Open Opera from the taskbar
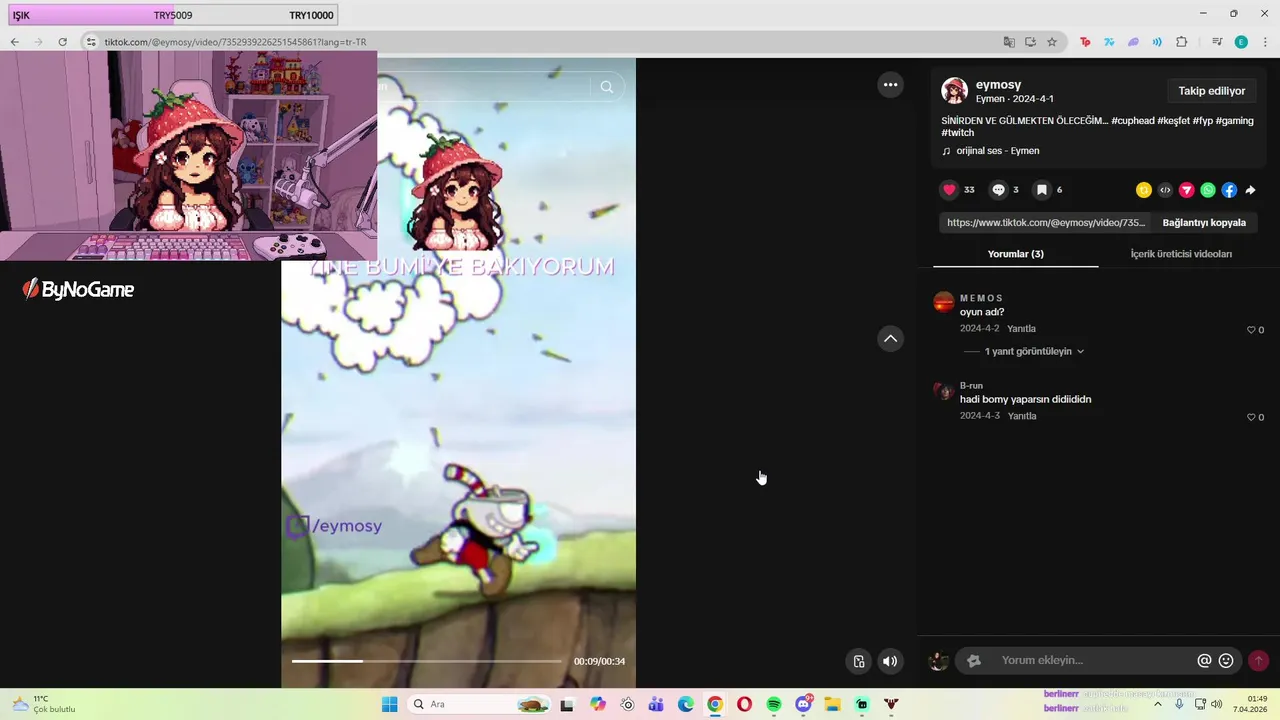1280x720 pixels. pos(744,704)
